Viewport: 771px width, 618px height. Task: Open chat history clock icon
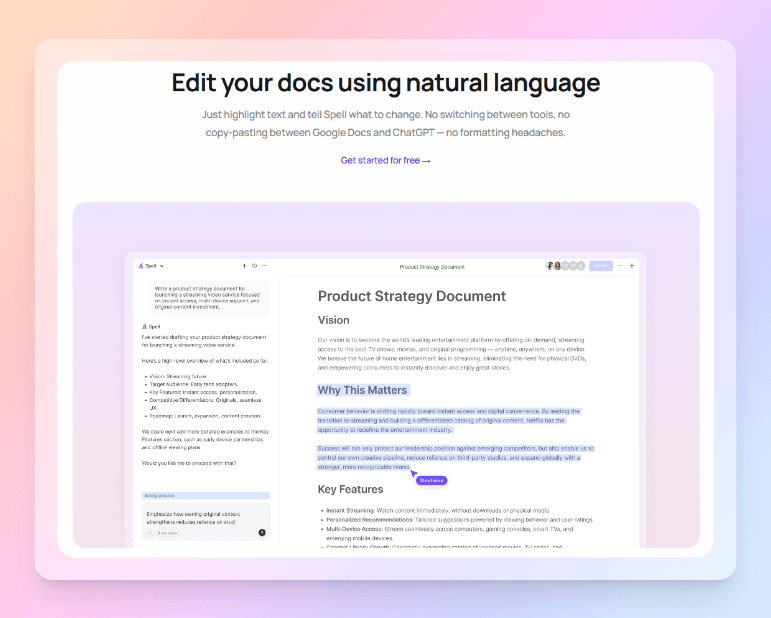pos(254,266)
